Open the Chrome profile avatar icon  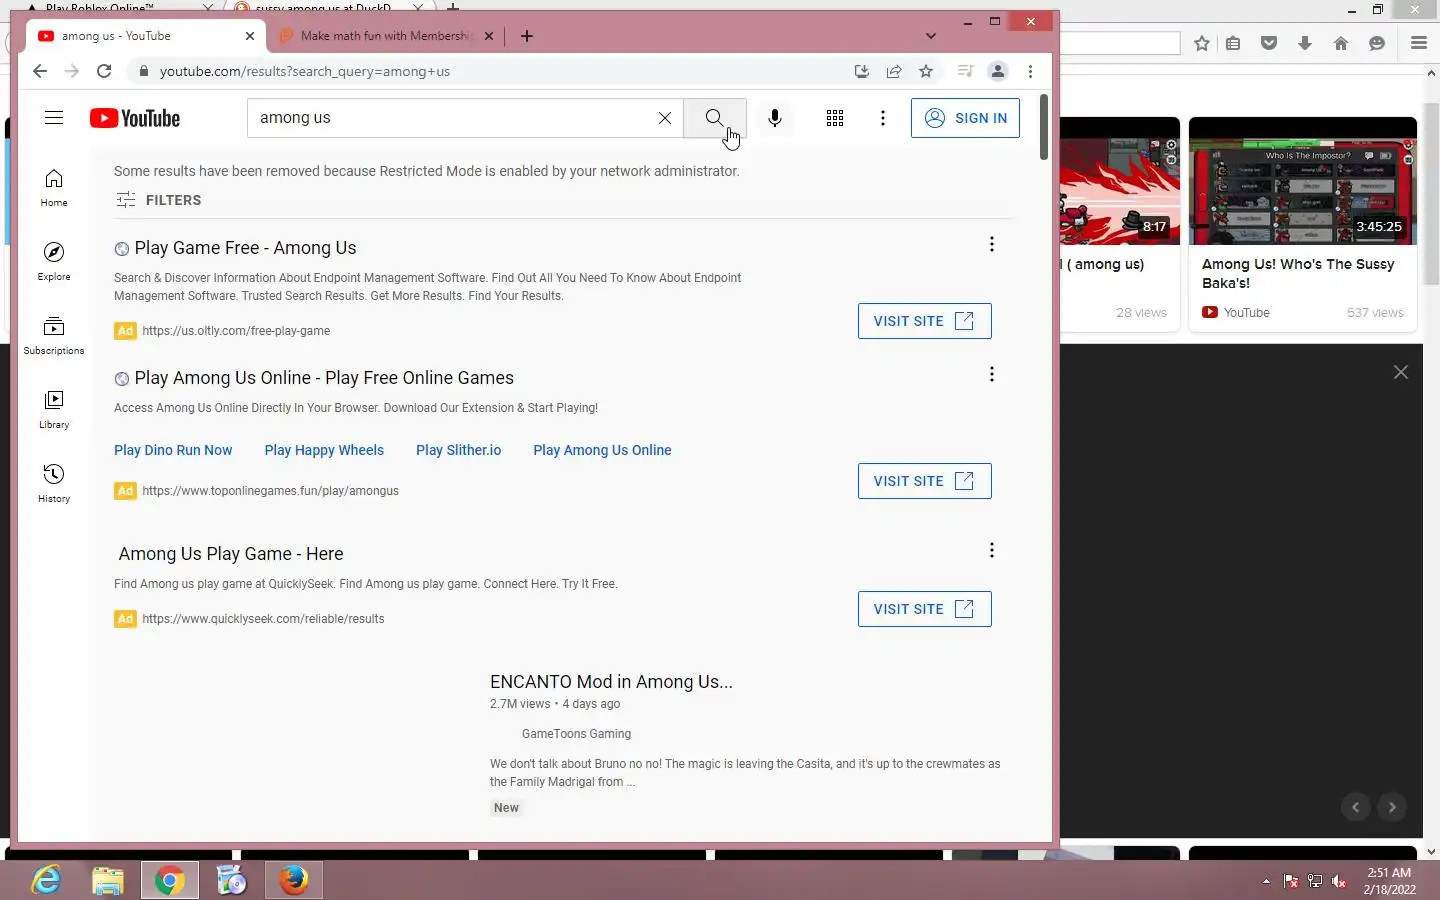click(998, 71)
